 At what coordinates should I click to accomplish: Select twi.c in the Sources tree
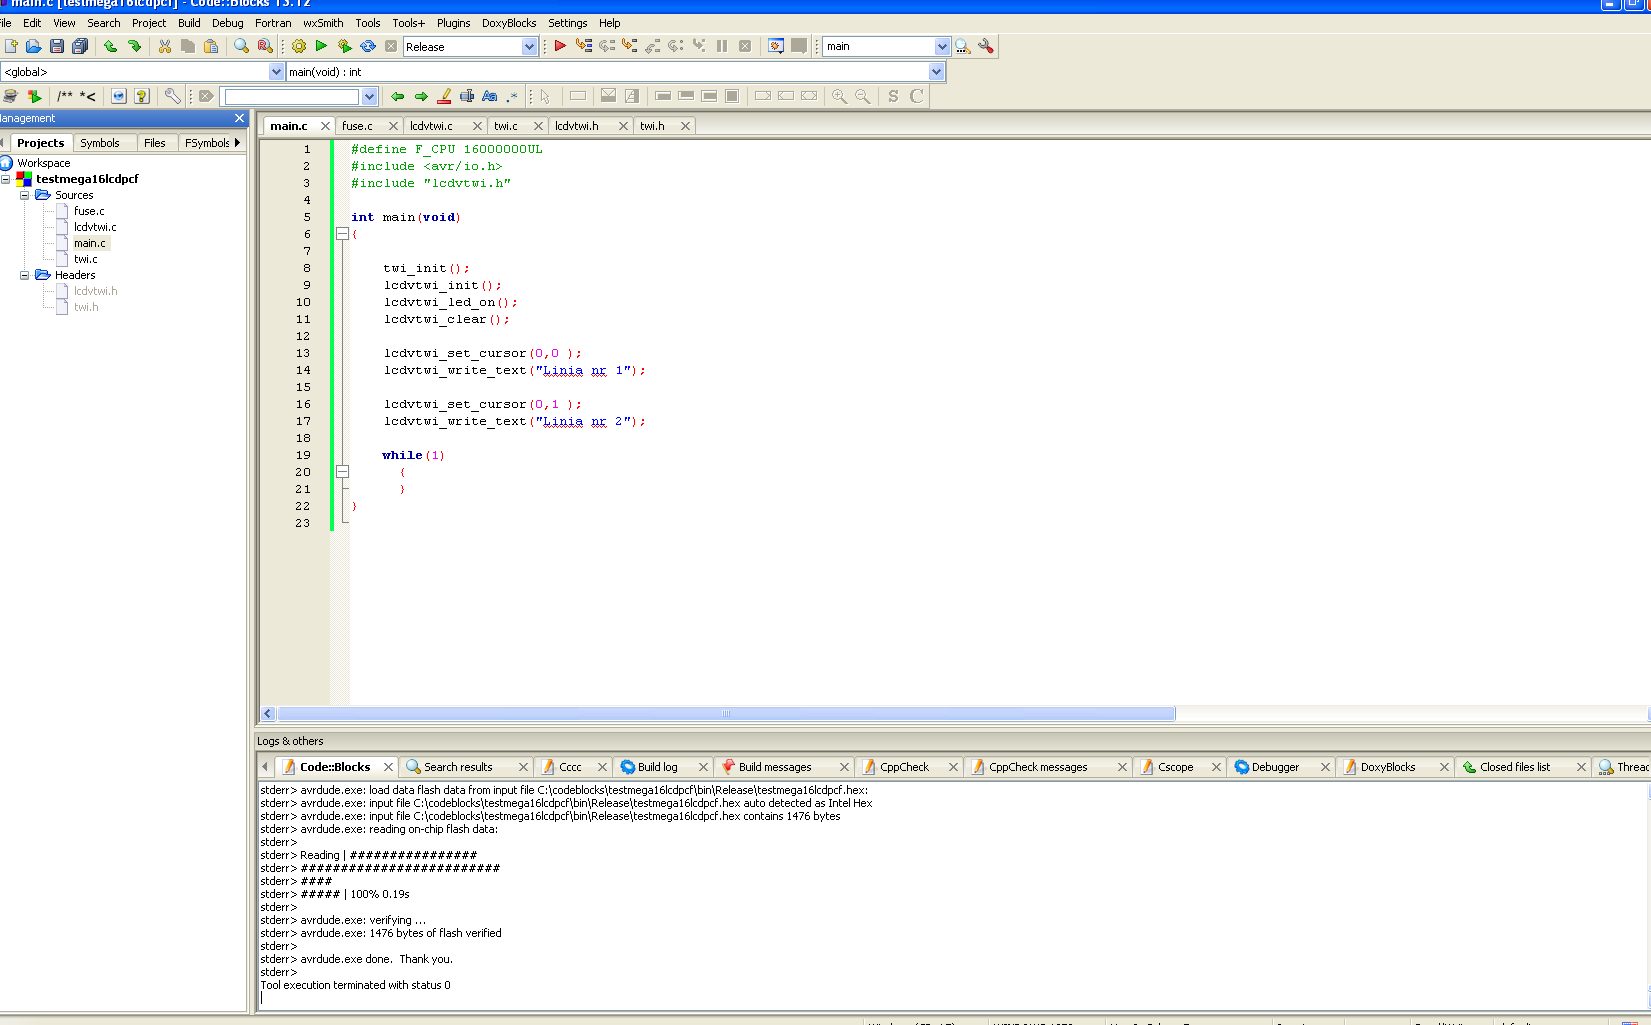[86, 259]
